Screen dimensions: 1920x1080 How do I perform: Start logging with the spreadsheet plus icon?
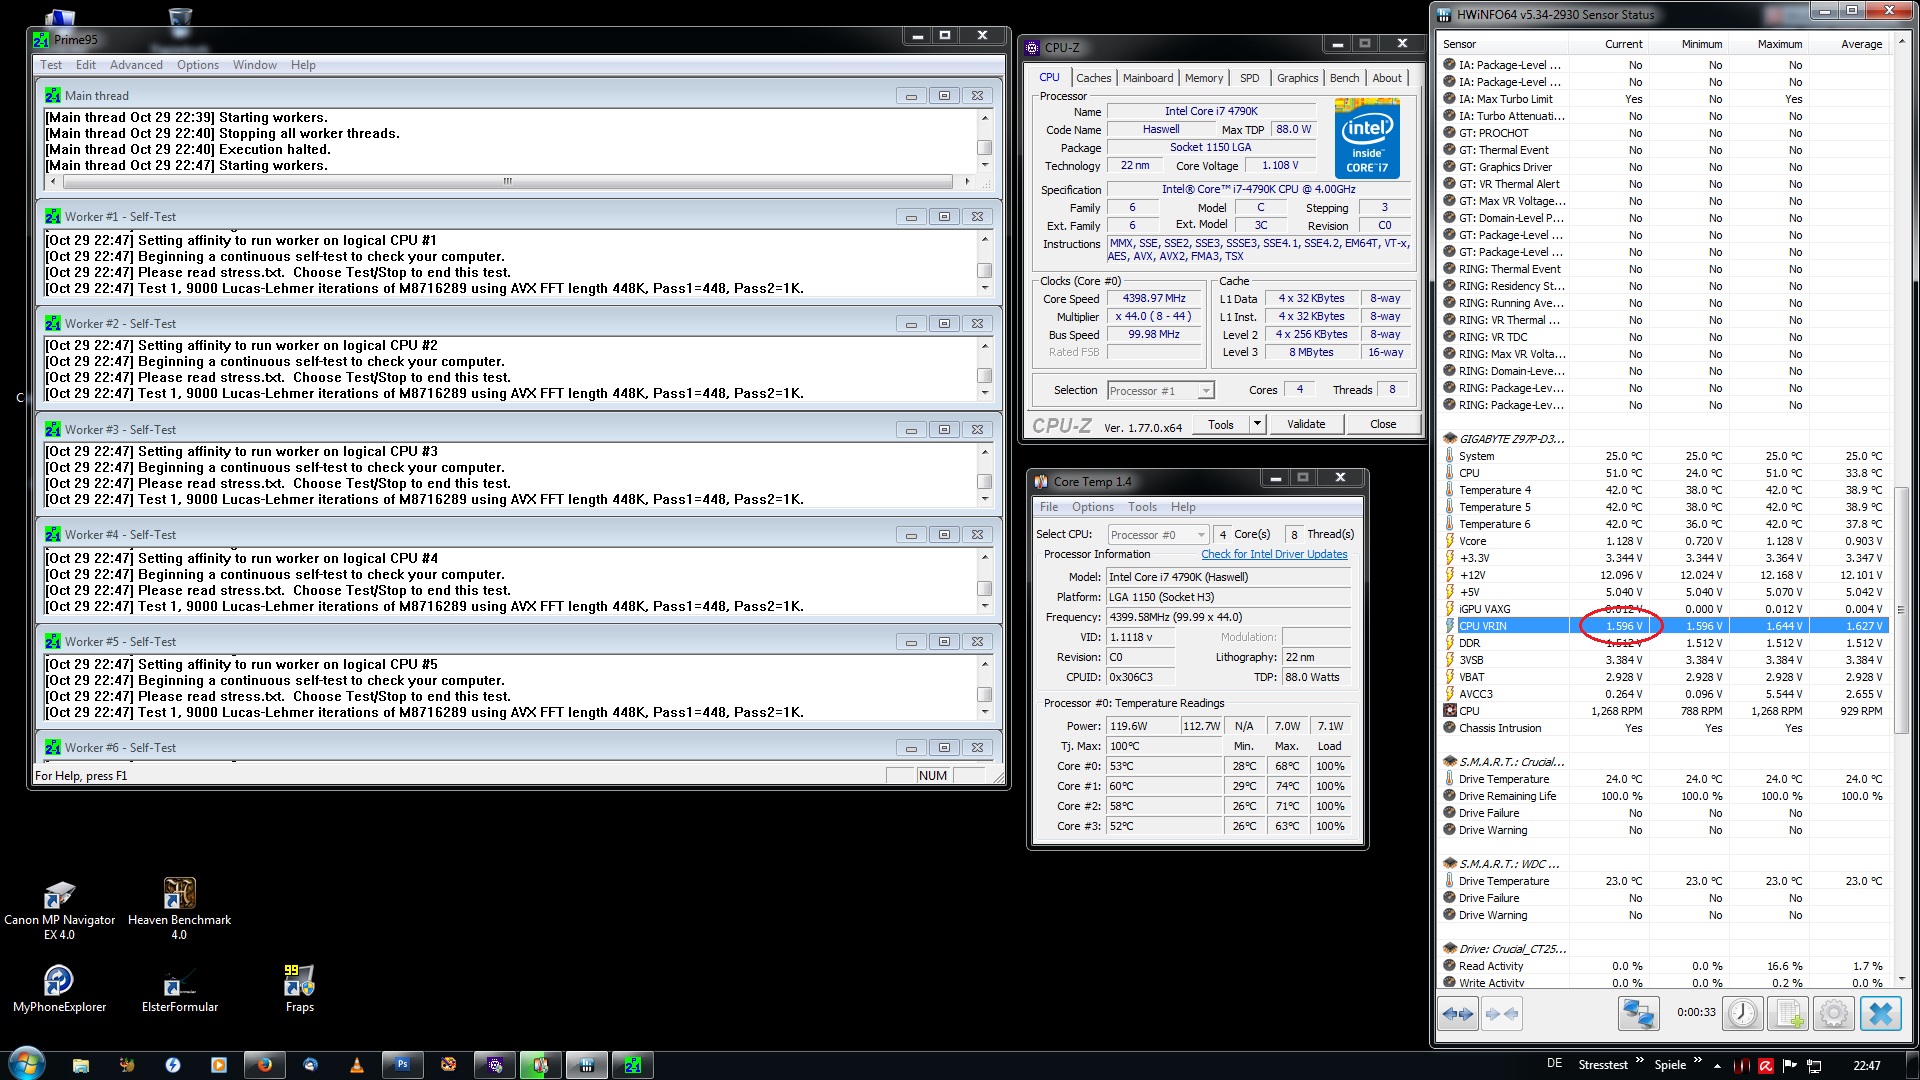point(1786,1013)
